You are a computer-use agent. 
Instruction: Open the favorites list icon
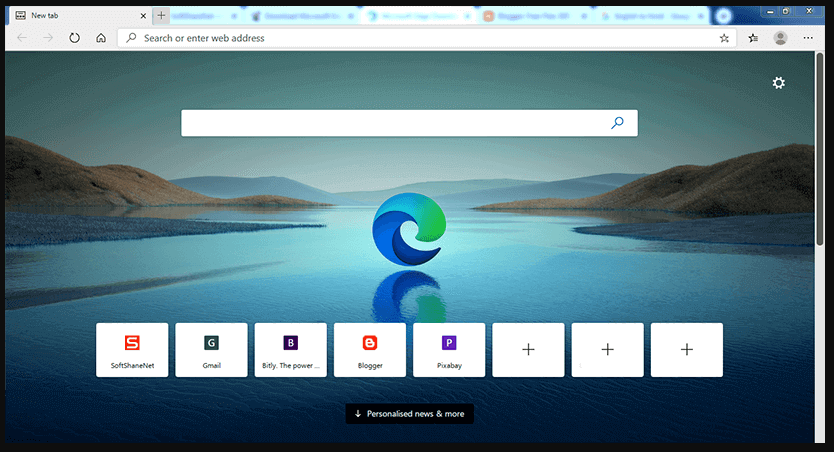pos(753,38)
